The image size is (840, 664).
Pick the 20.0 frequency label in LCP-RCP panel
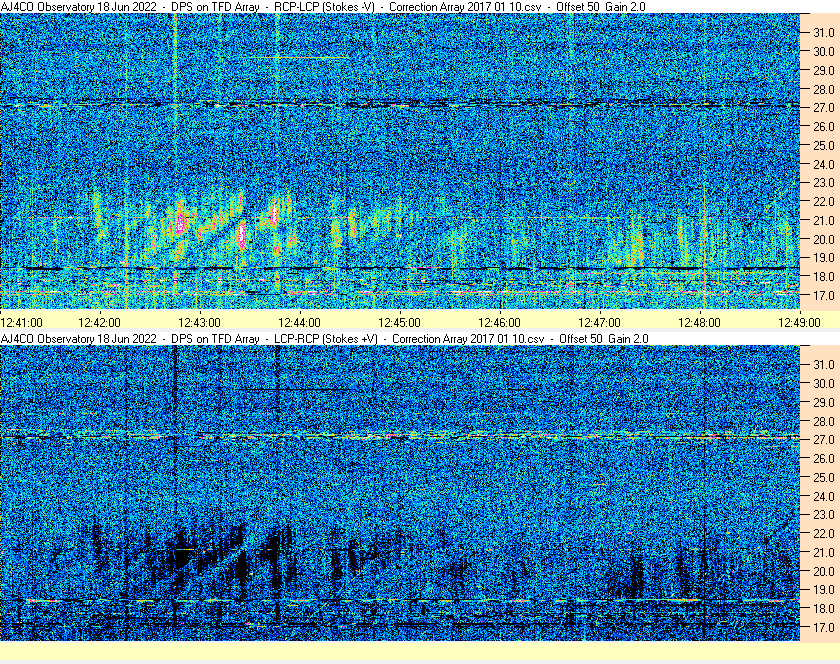tap(824, 571)
